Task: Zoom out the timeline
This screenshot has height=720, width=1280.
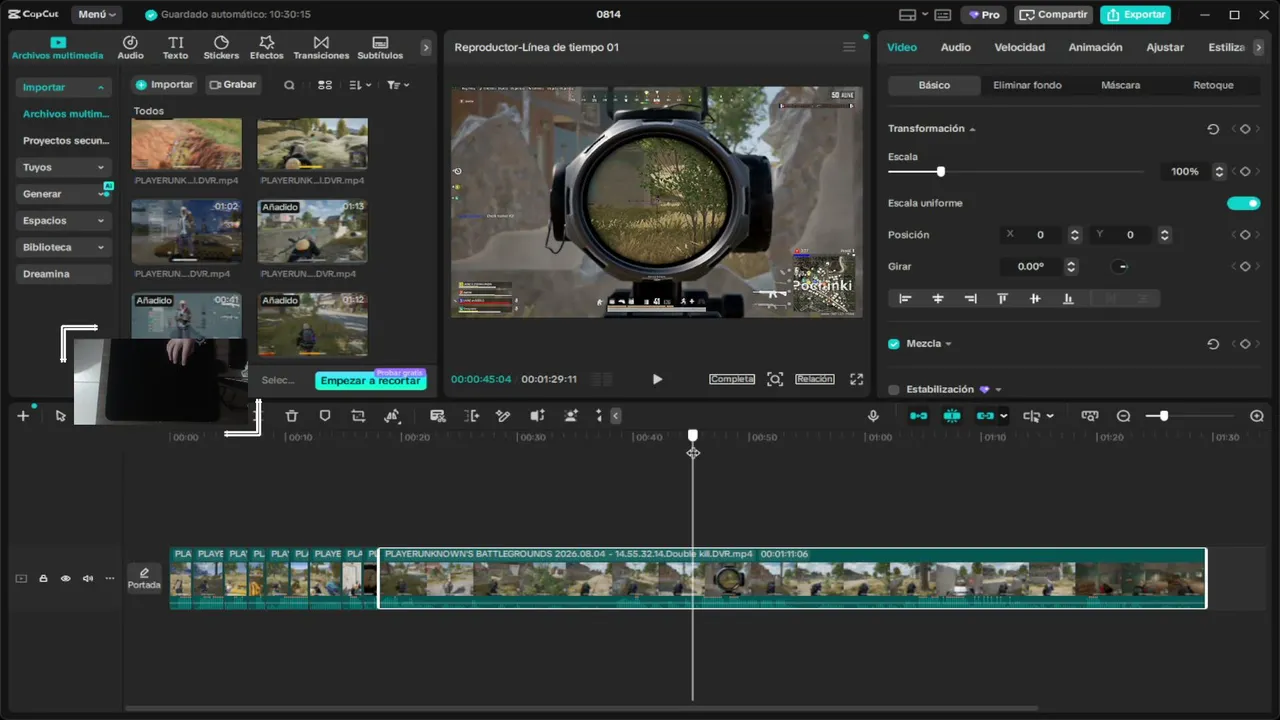Action: tap(1124, 416)
